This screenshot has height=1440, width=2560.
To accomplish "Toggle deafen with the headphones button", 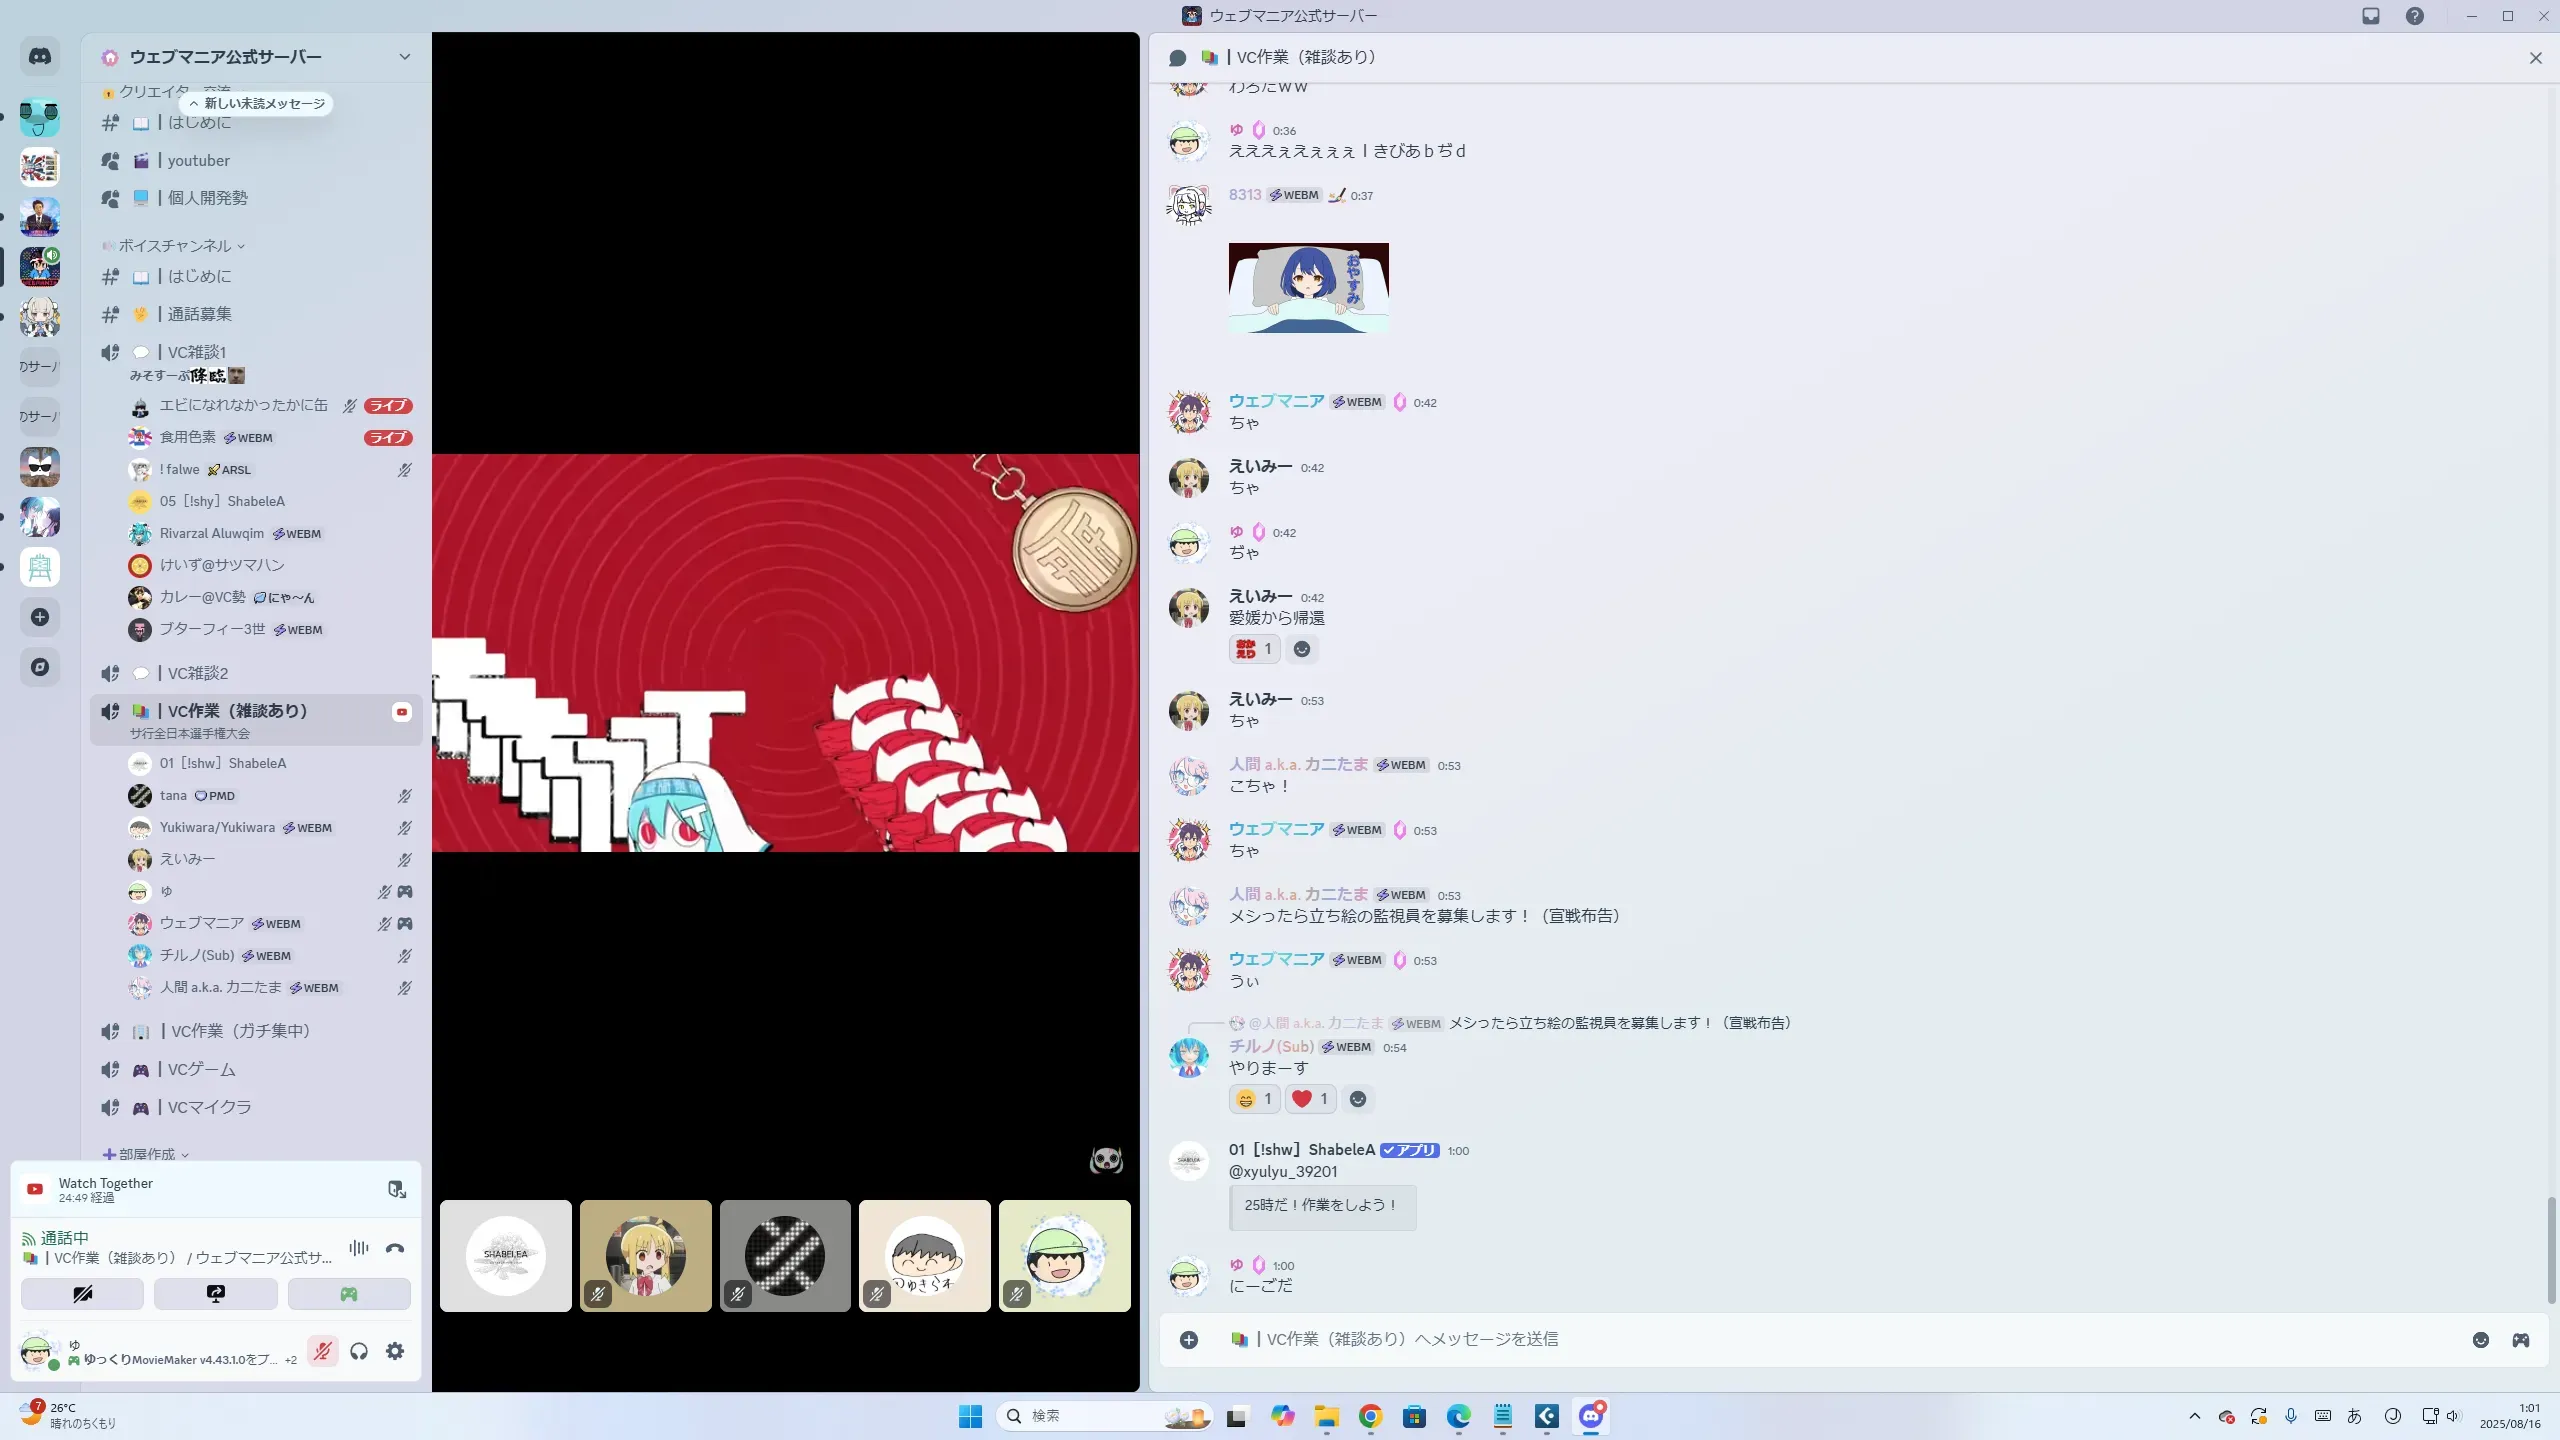I will coord(359,1351).
